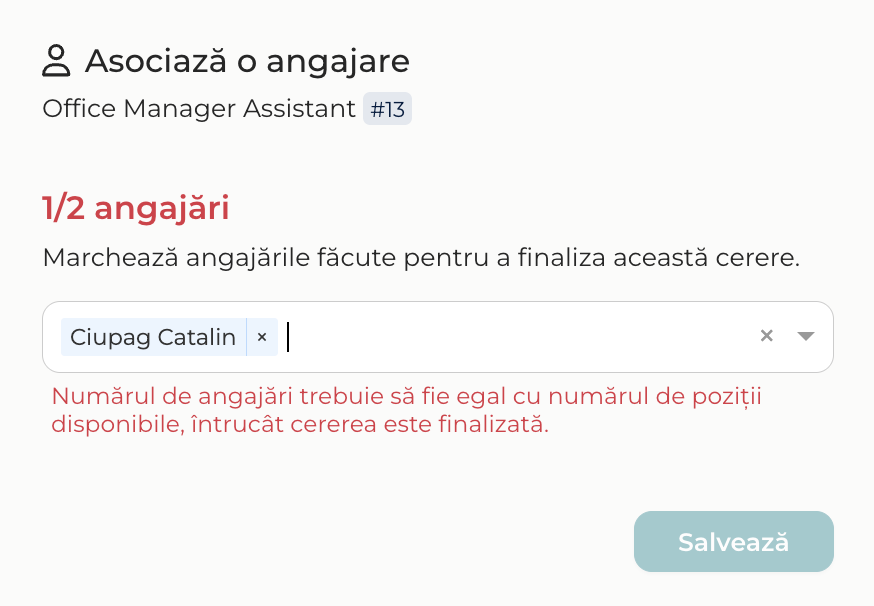The height and width of the screenshot is (606, 874).
Task: Save the hire association
Action: pos(734,541)
